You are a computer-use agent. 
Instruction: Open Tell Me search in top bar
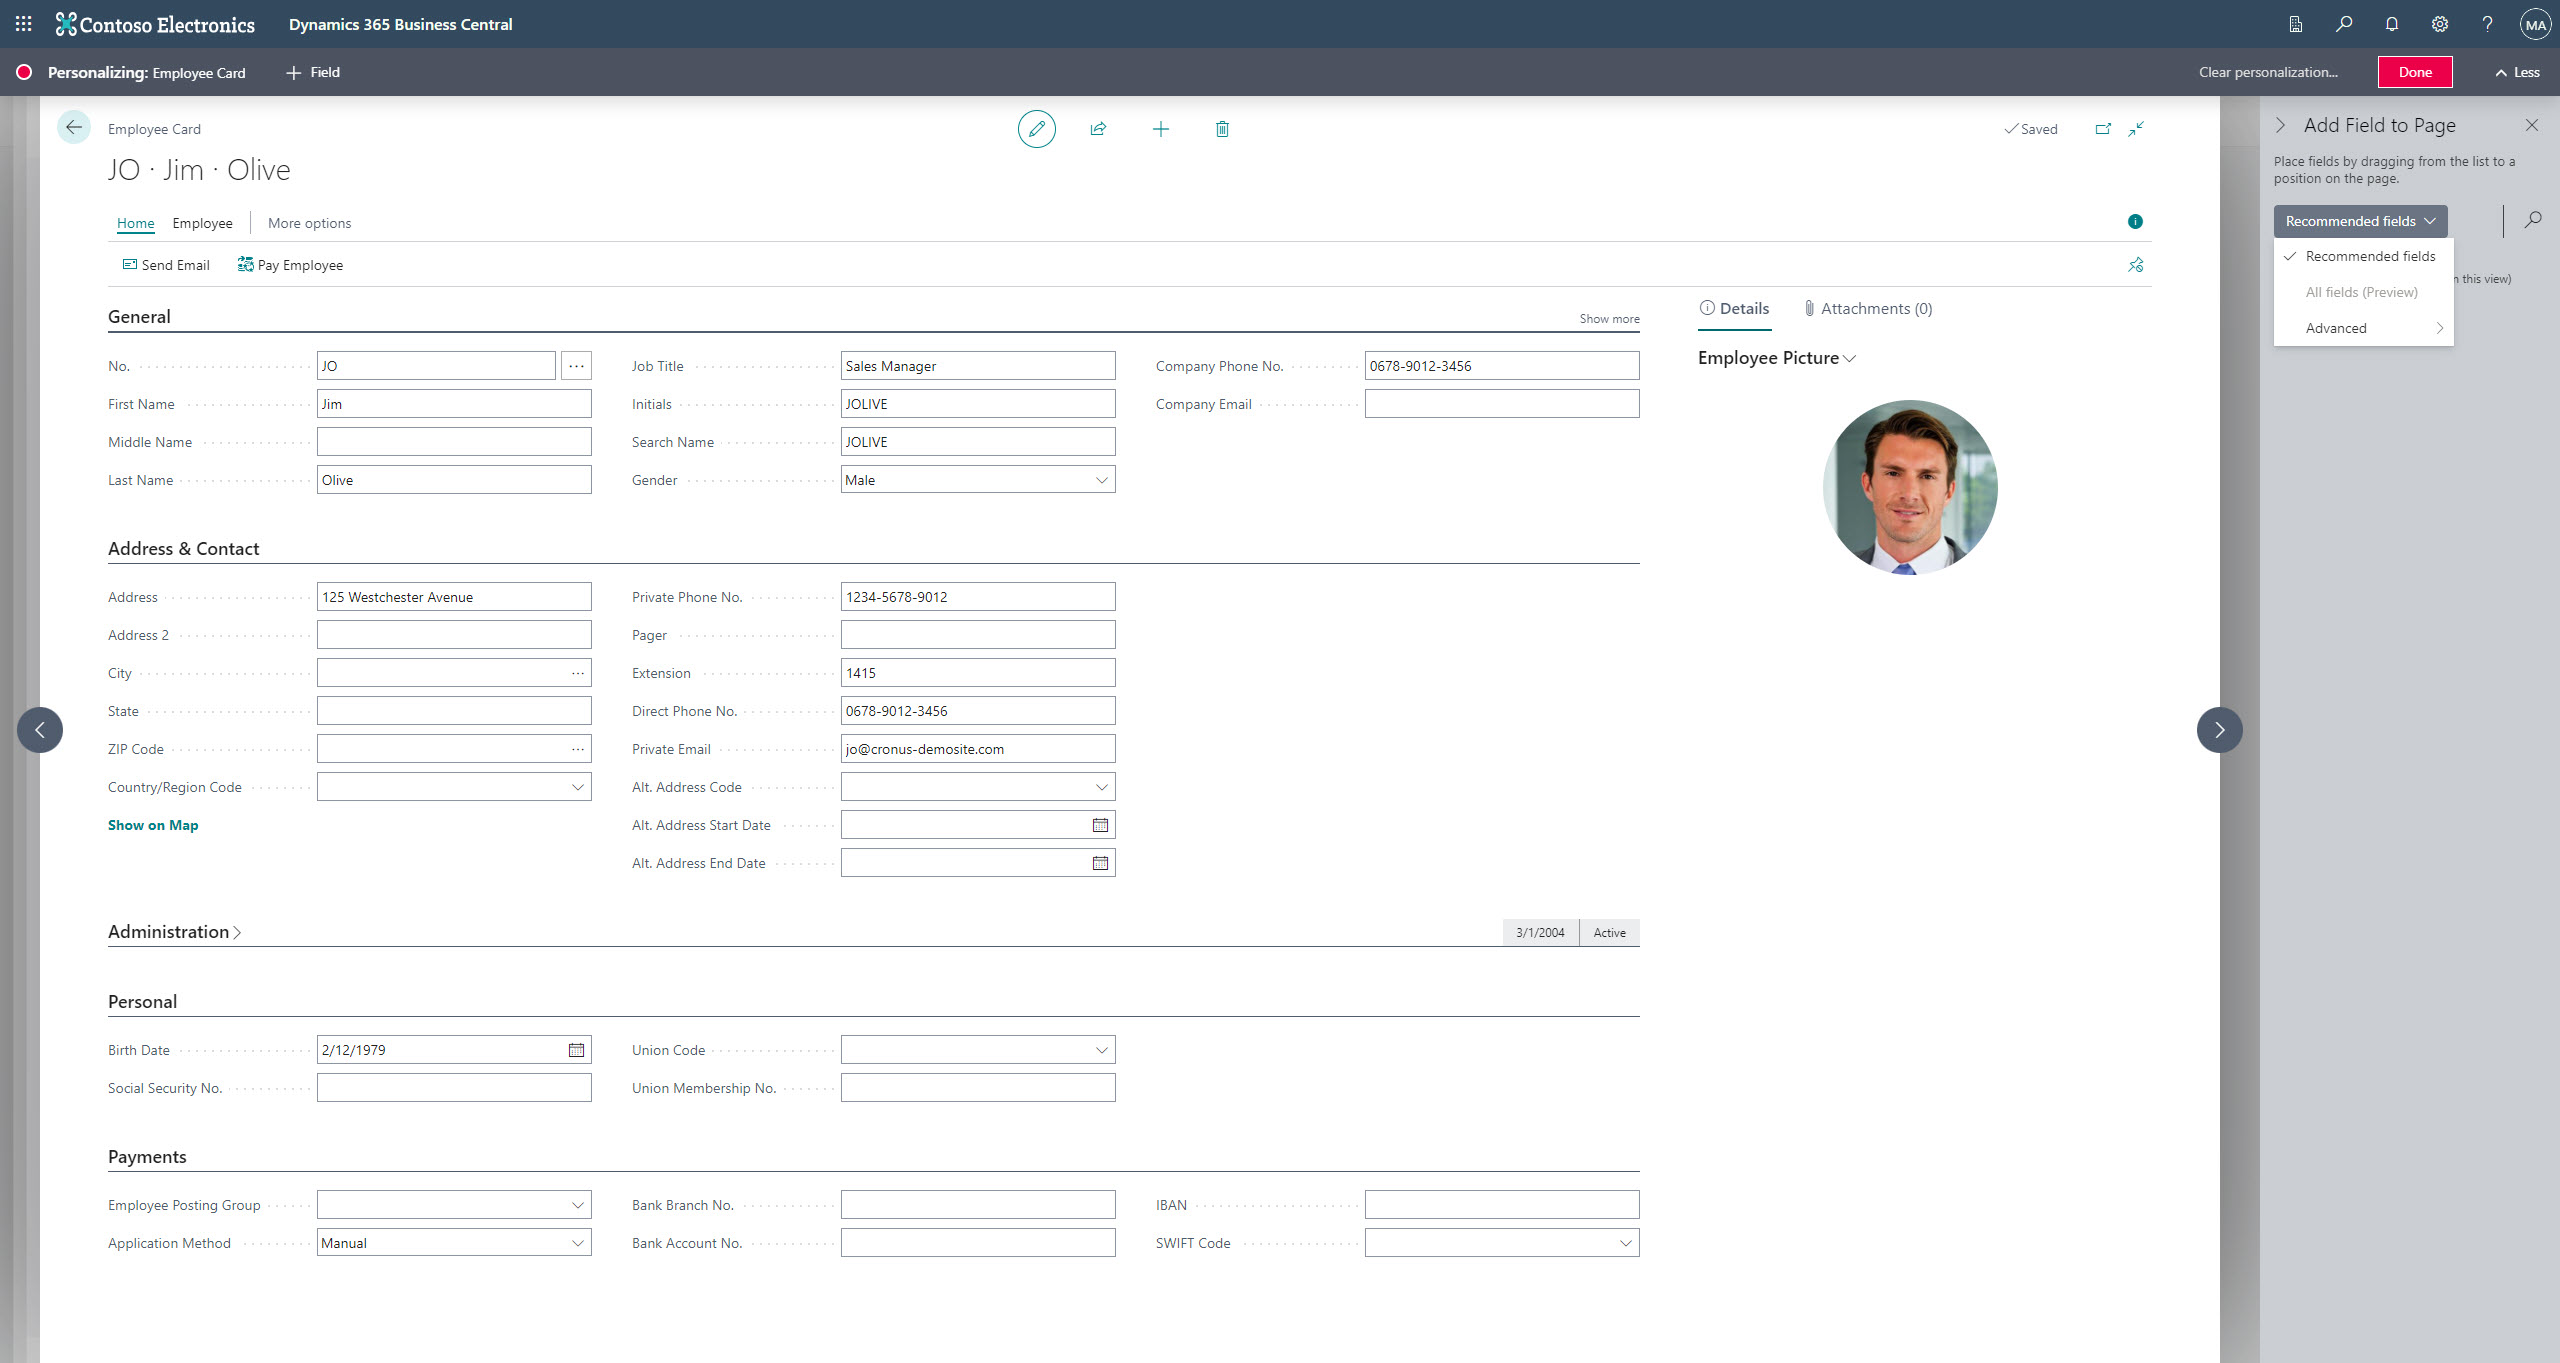(x=2343, y=24)
